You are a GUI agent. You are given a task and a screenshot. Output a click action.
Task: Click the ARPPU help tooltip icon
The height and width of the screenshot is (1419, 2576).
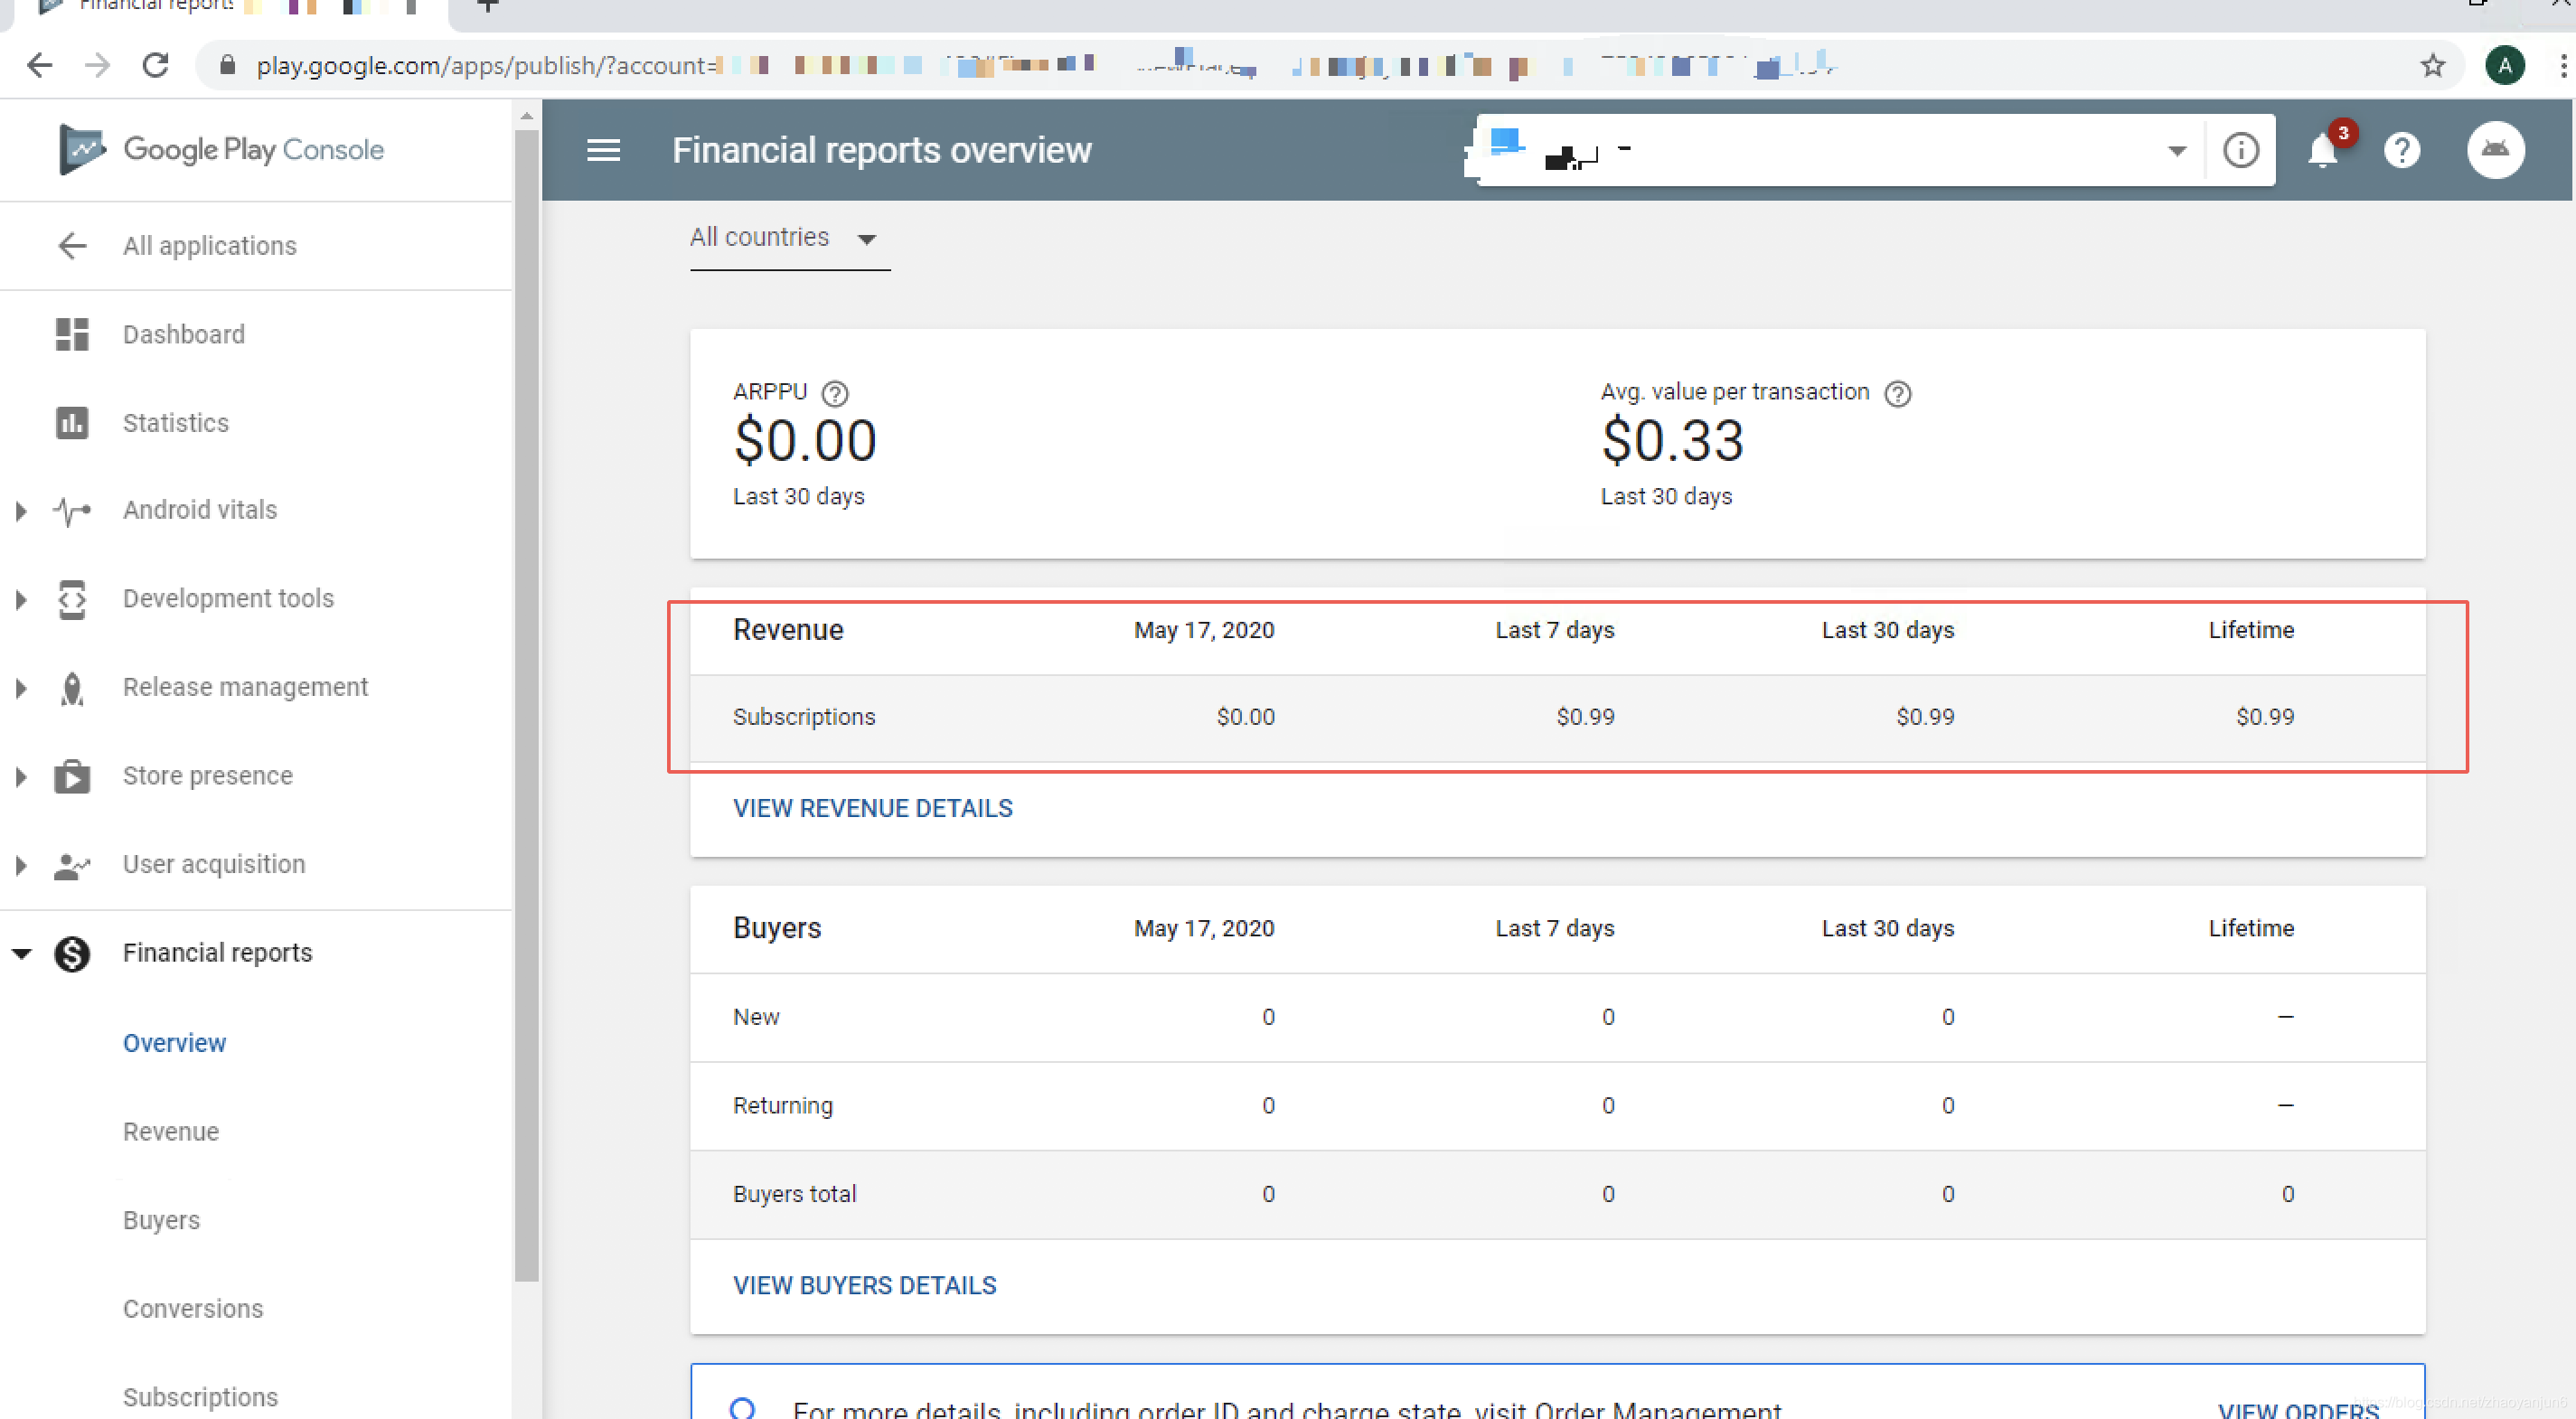coord(834,394)
